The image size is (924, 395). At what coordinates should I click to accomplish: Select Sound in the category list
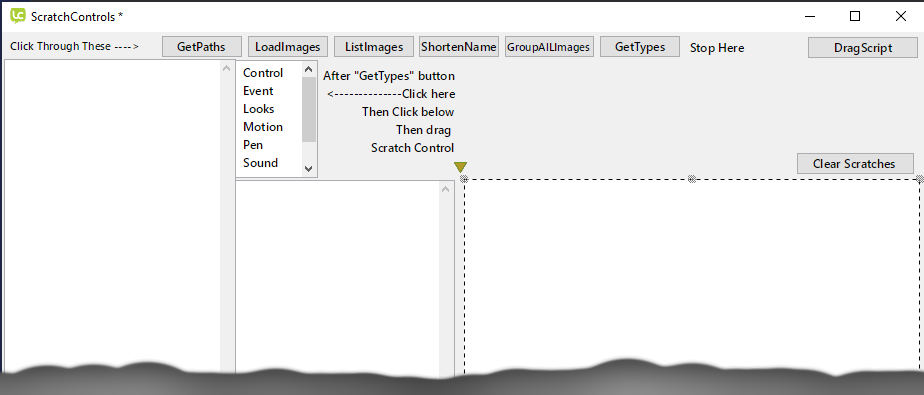tap(260, 163)
